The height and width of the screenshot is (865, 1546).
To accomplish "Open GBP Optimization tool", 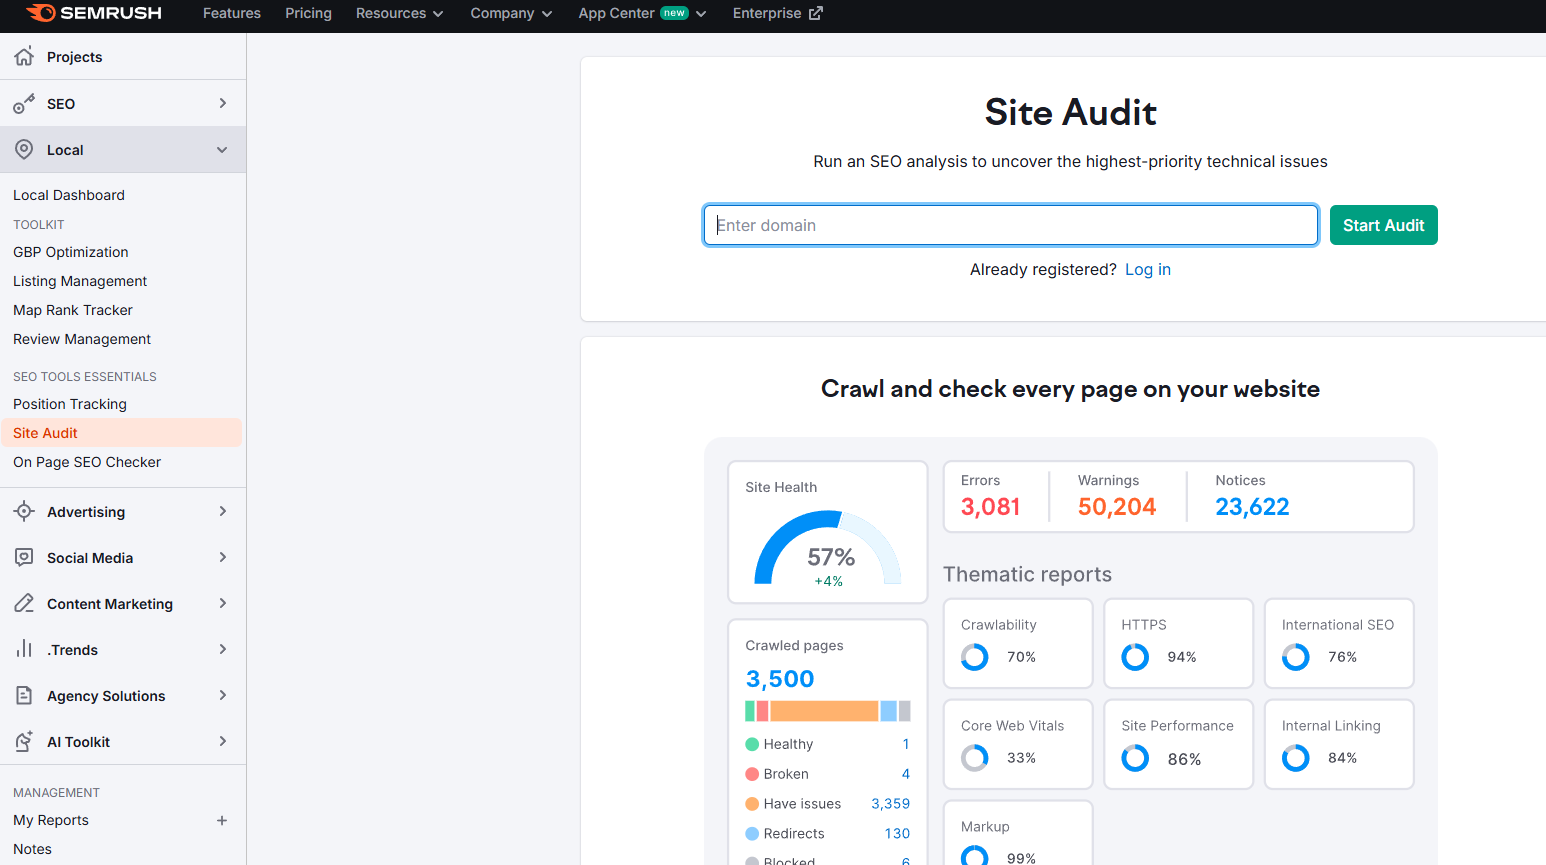I will tap(71, 252).
